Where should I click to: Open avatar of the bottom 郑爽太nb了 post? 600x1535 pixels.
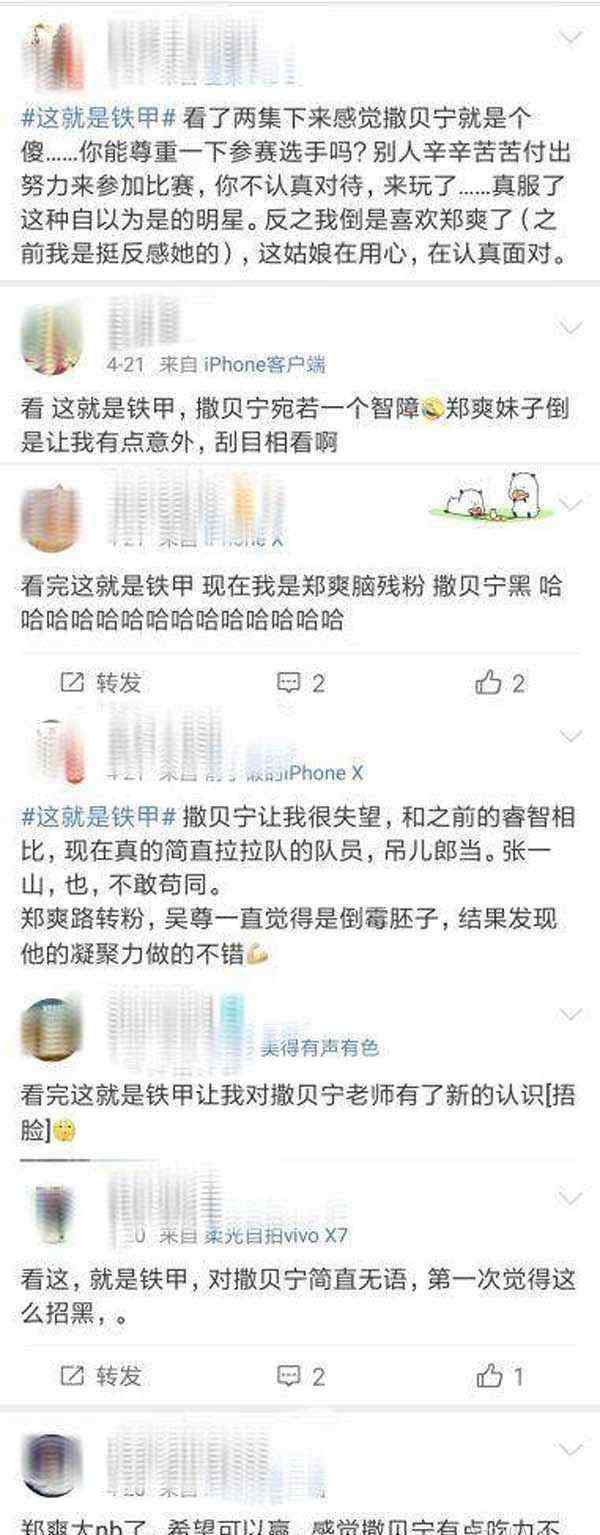tap(52, 1466)
